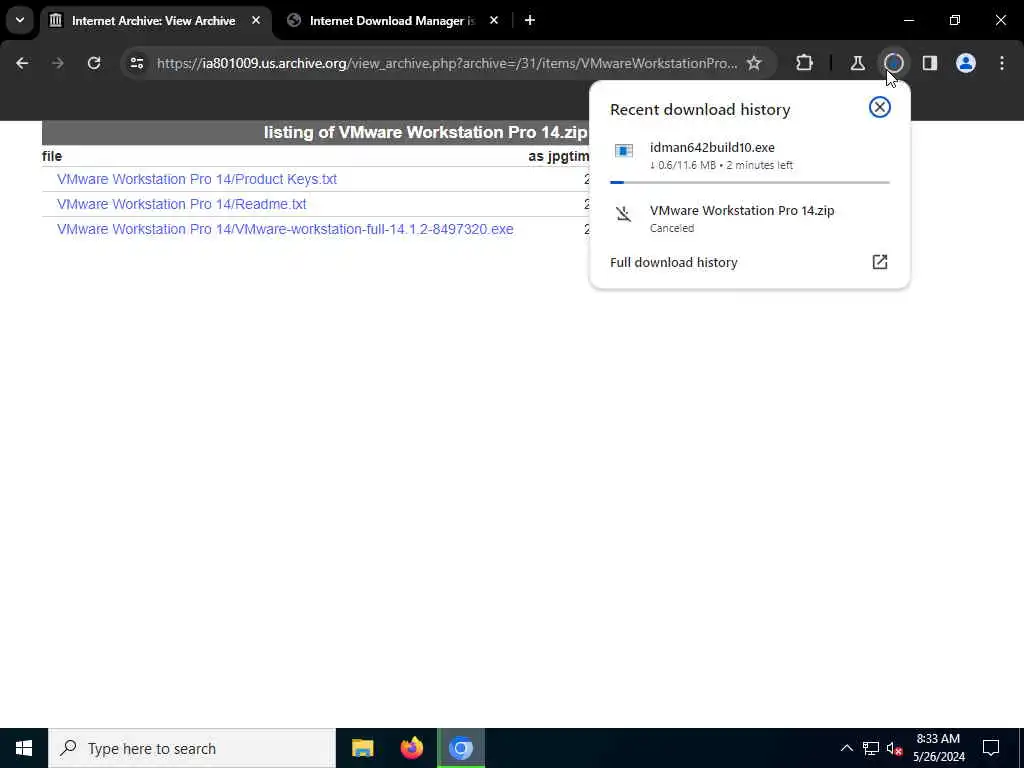The width and height of the screenshot is (1024, 768).
Task: Open the Chrome profile avatar
Action: pyautogui.click(x=966, y=63)
